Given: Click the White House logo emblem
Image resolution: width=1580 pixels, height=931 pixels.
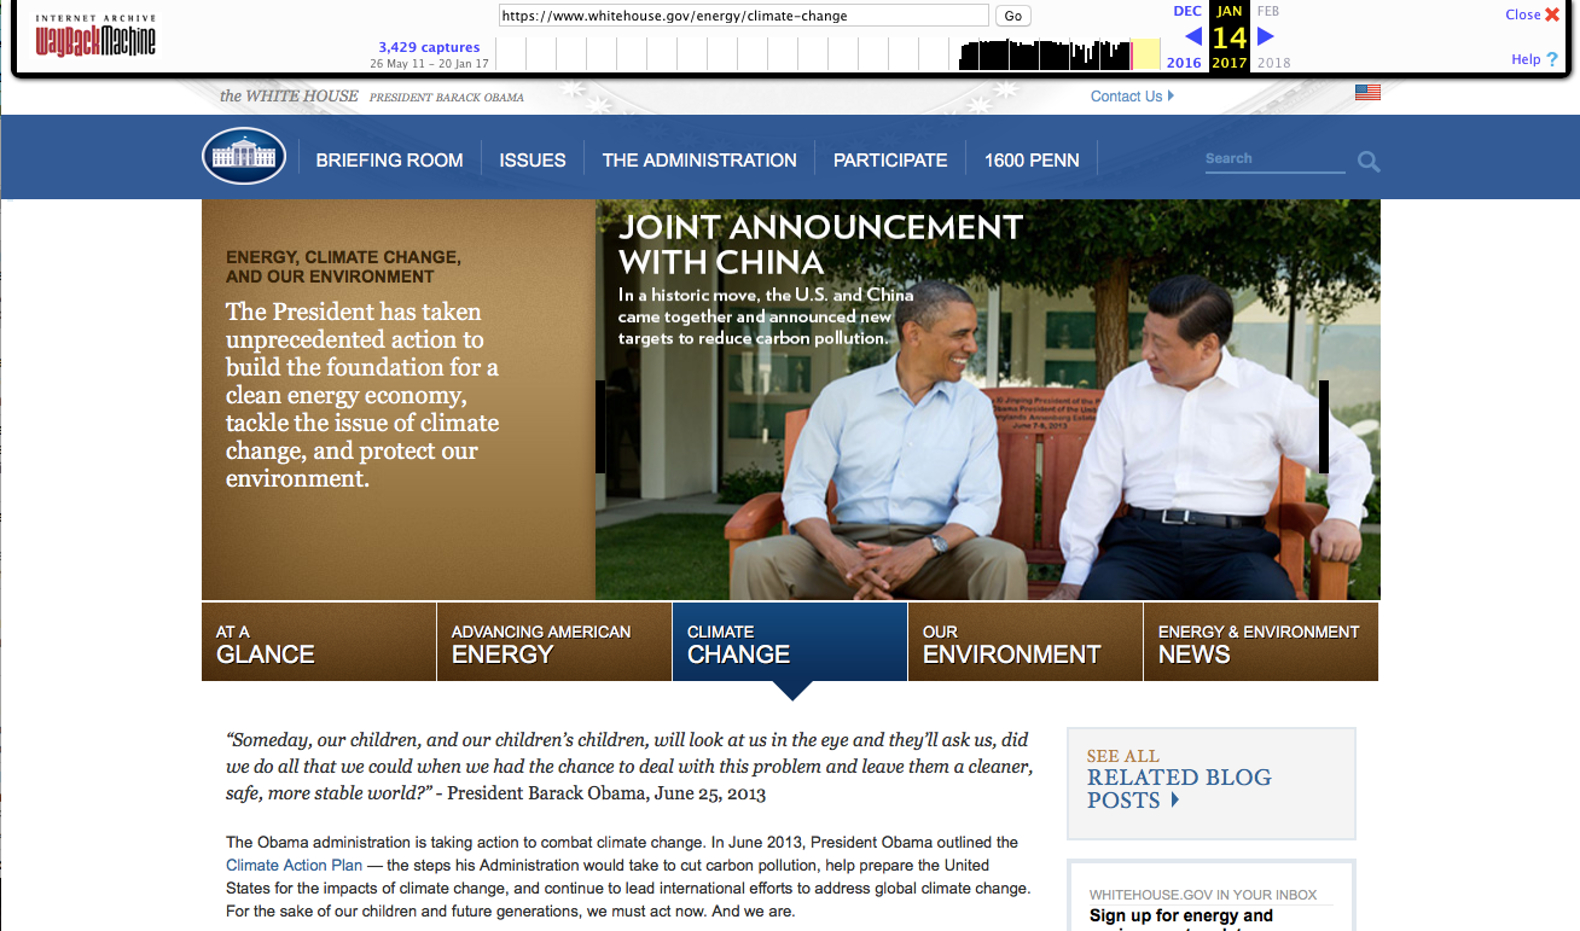Looking at the screenshot, I should coord(244,156).
